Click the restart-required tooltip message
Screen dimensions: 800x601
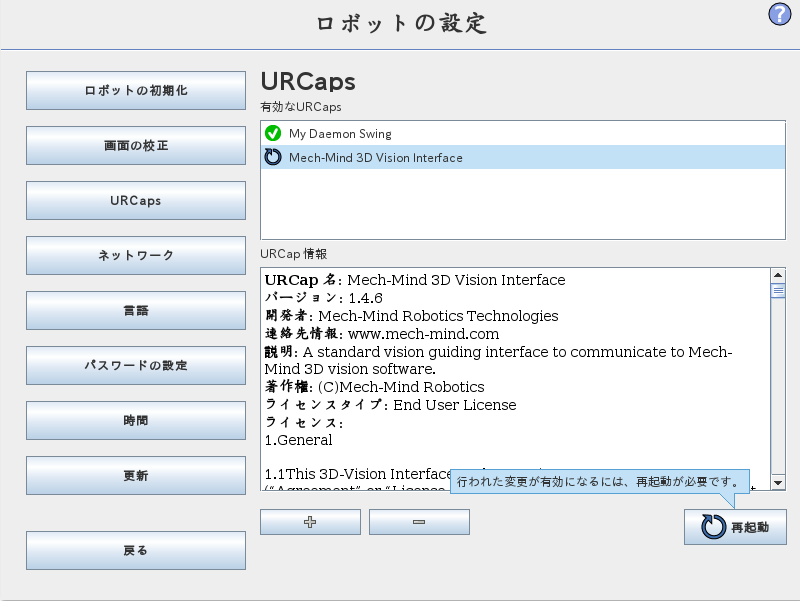(599, 481)
